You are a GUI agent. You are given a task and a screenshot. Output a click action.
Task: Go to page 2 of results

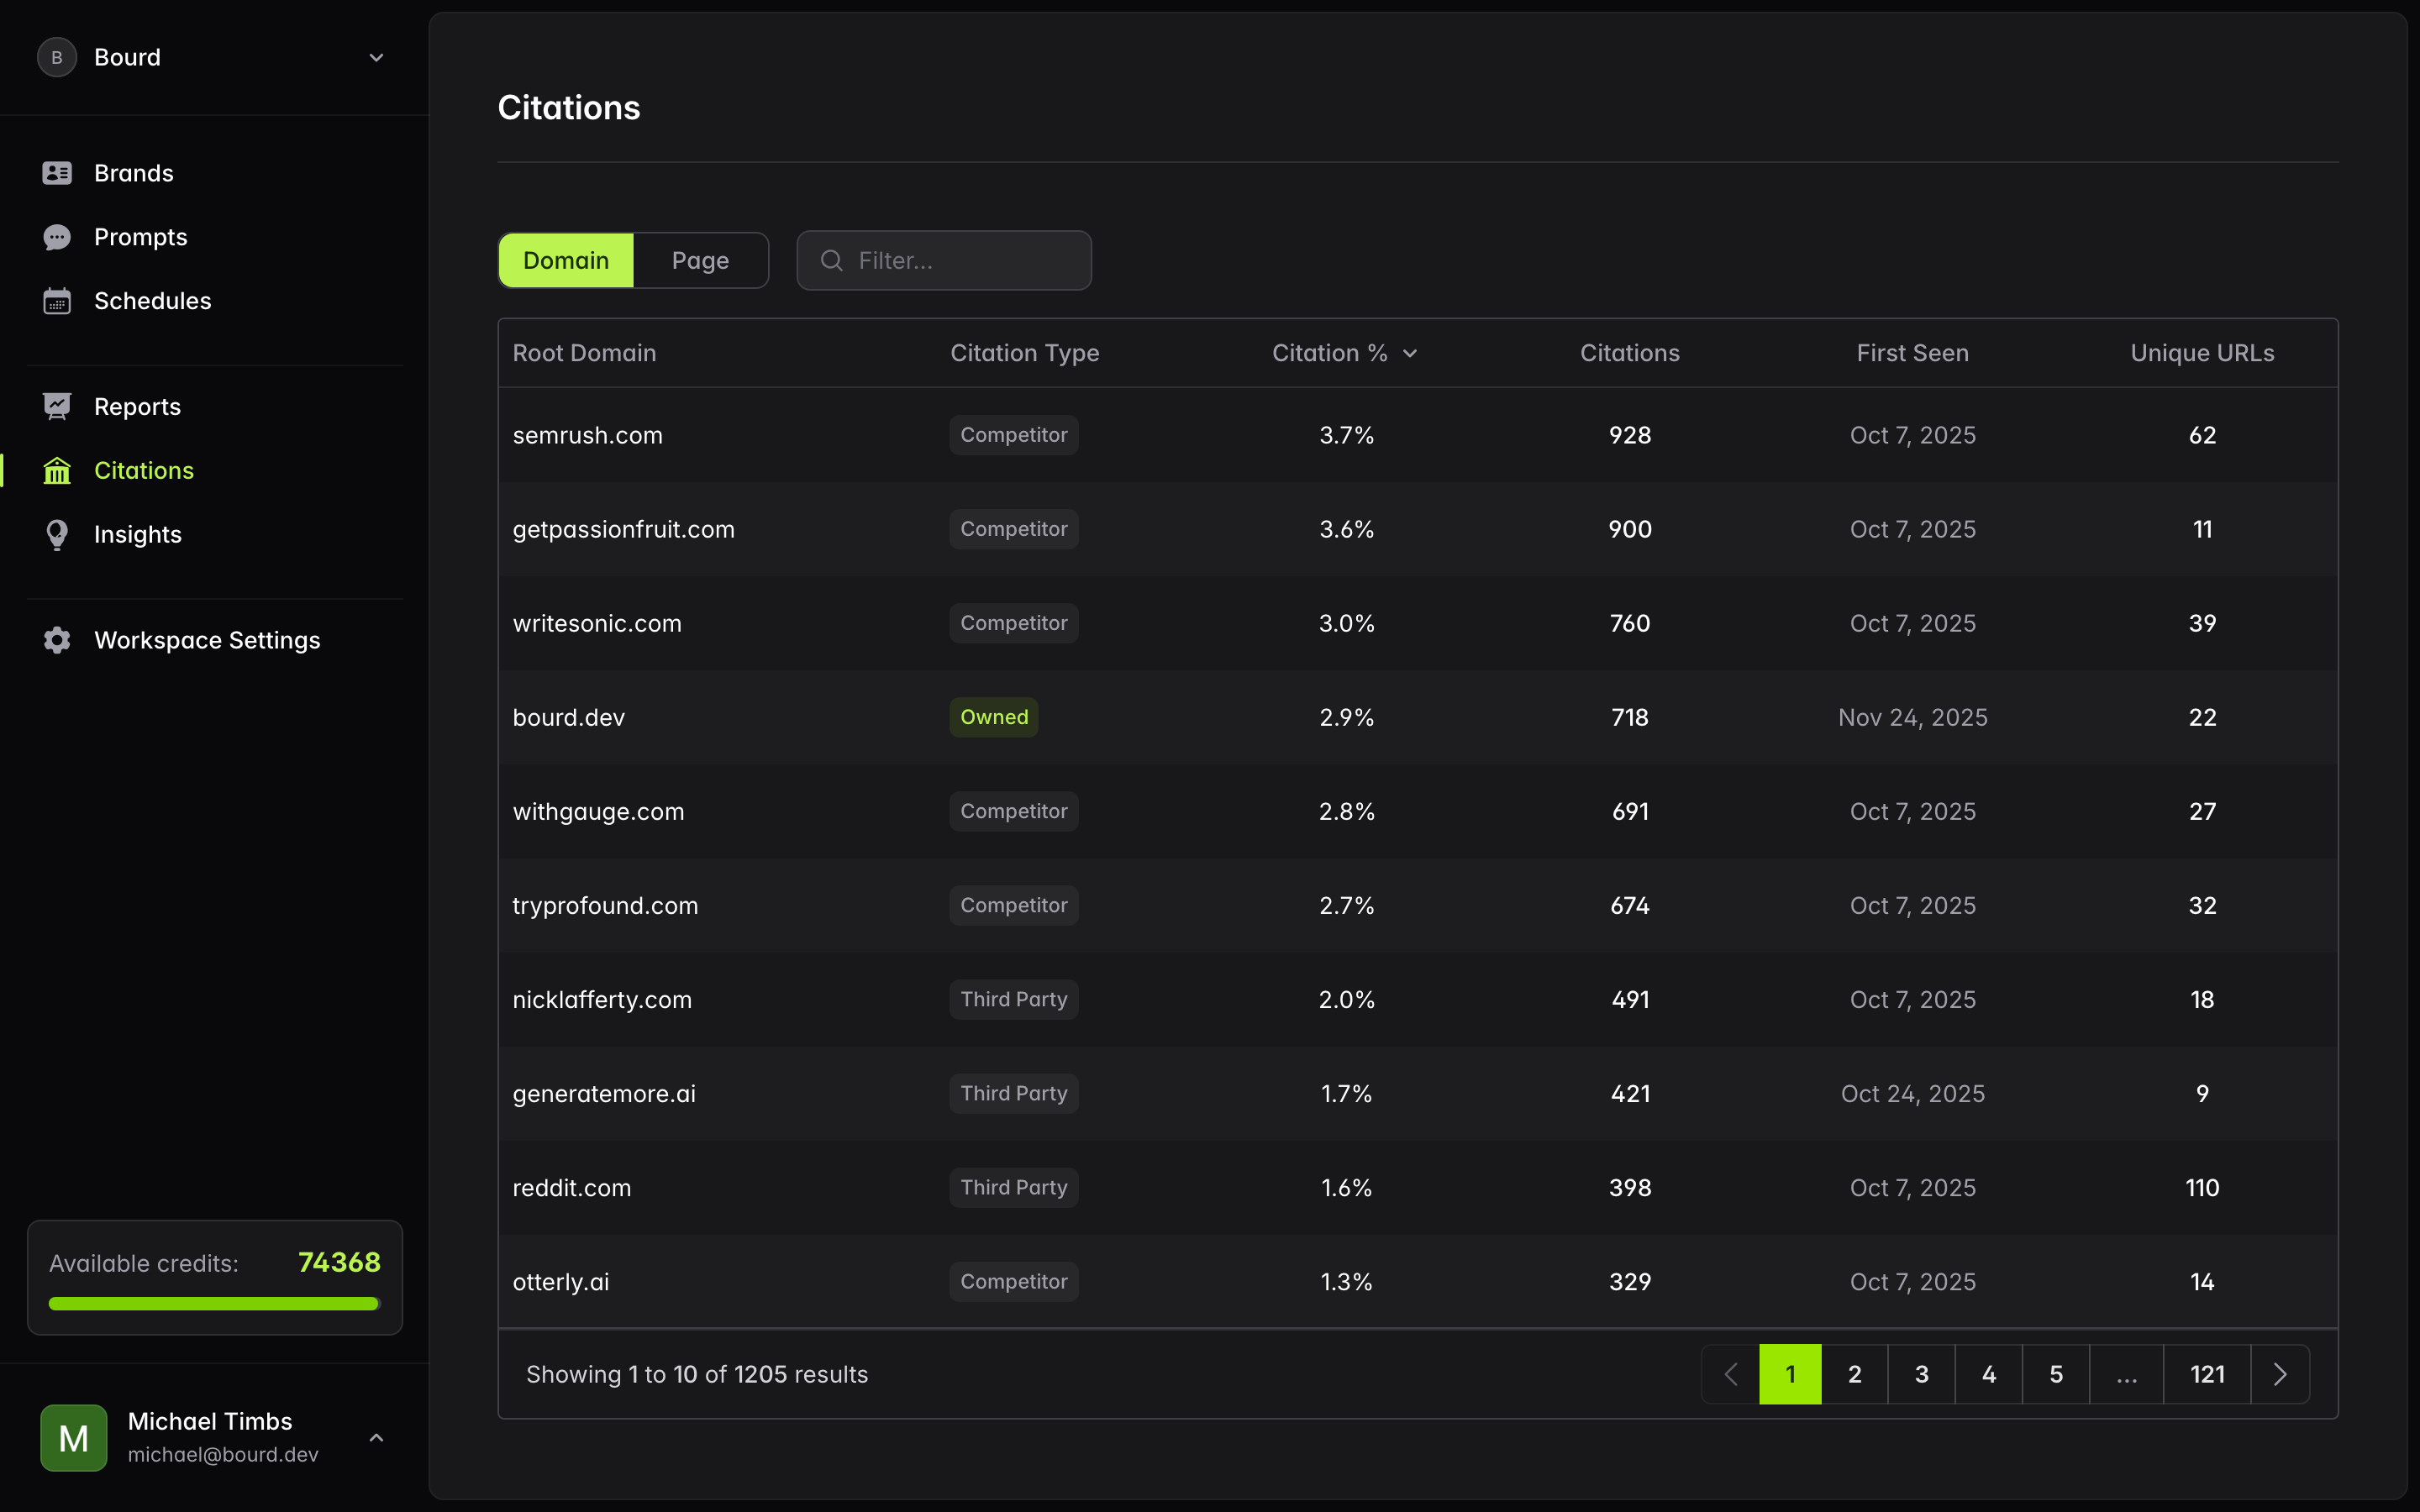(x=1855, y=1373)
